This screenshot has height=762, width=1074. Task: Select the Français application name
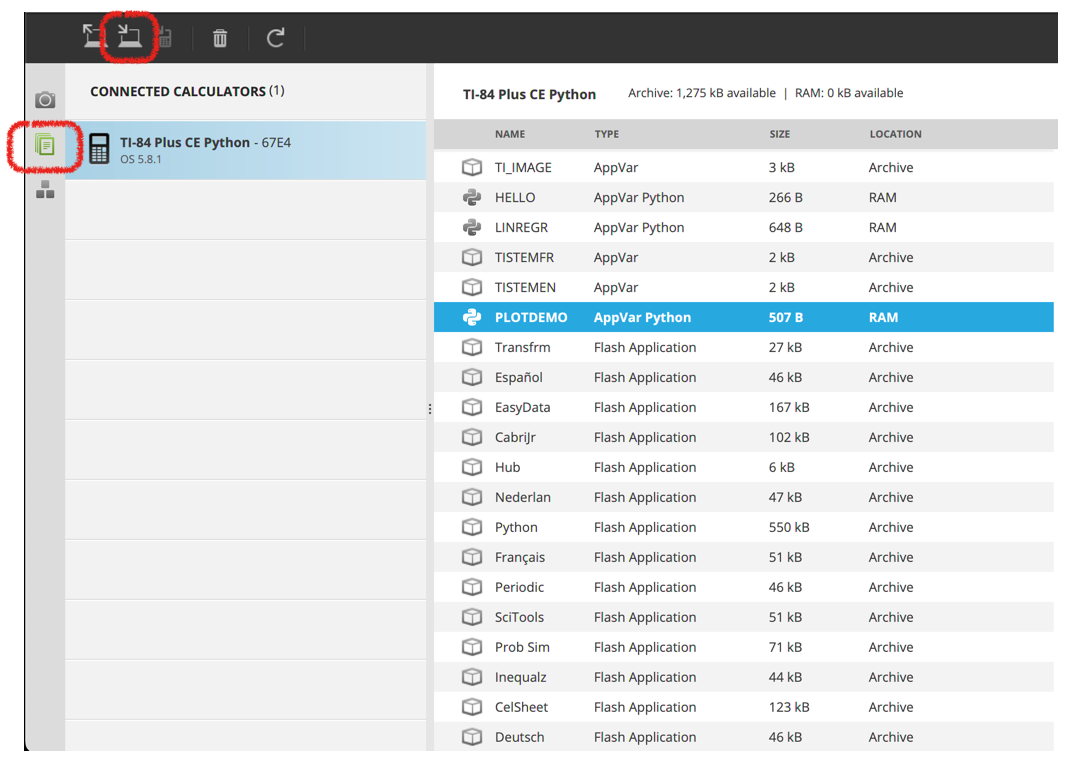tap(520, 558)
